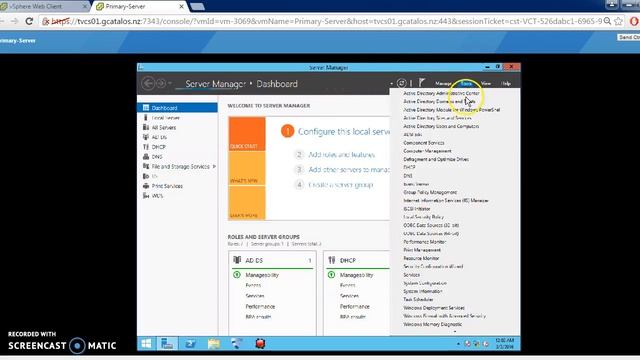Click the Server Manager forward arrow icon
Screen dimensions: 640x360
click(161, 83)
